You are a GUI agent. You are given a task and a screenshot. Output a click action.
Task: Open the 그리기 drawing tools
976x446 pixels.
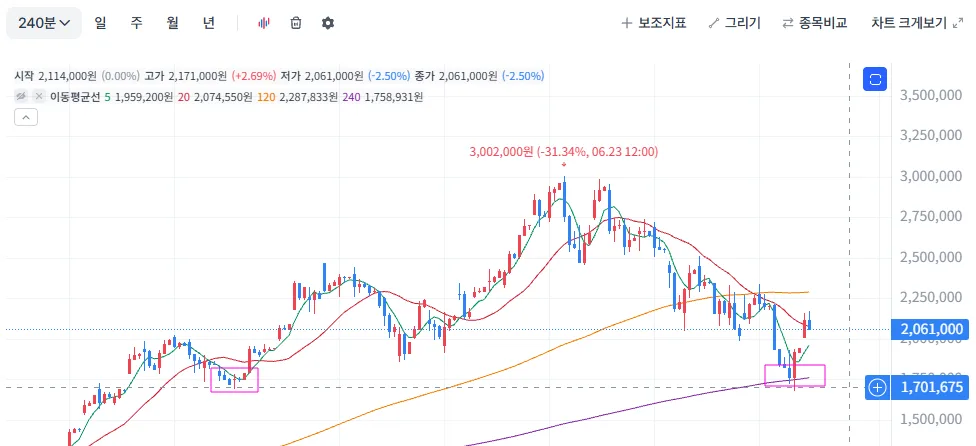[734, 24]
